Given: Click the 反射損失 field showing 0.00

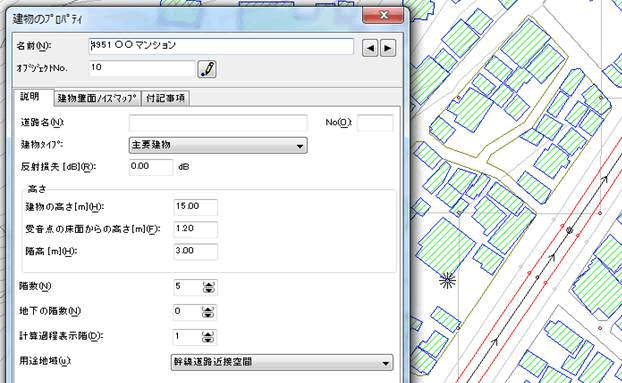Looking at the screenshot, I should click(151, 167).
